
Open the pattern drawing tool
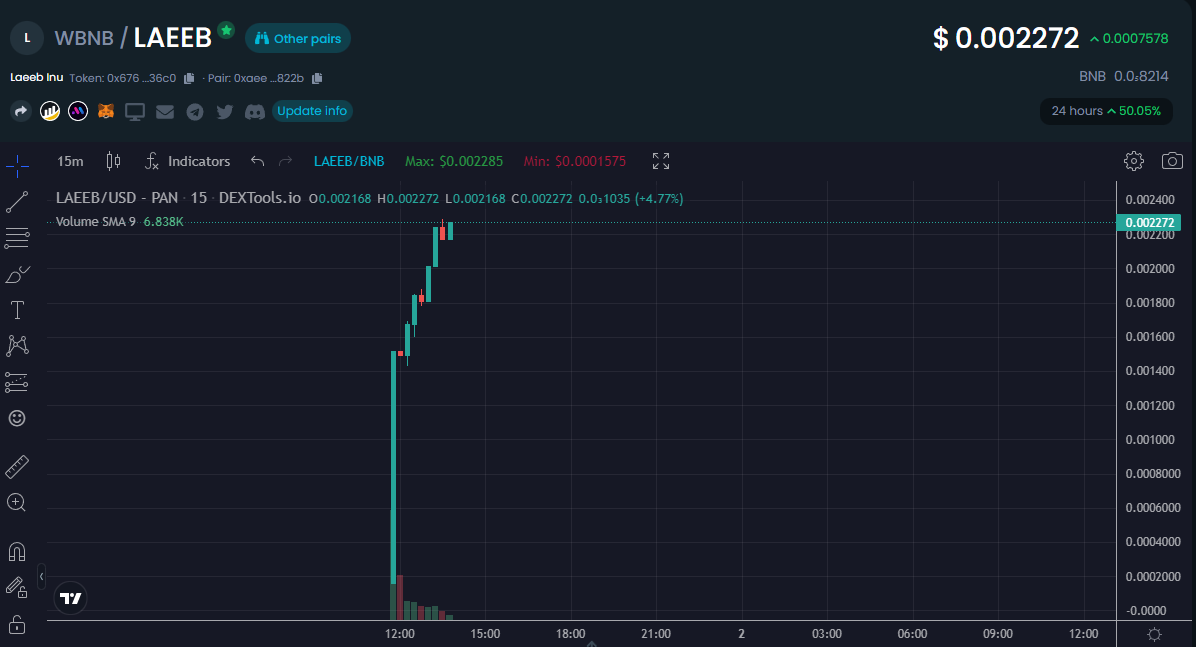click(17, 346)
